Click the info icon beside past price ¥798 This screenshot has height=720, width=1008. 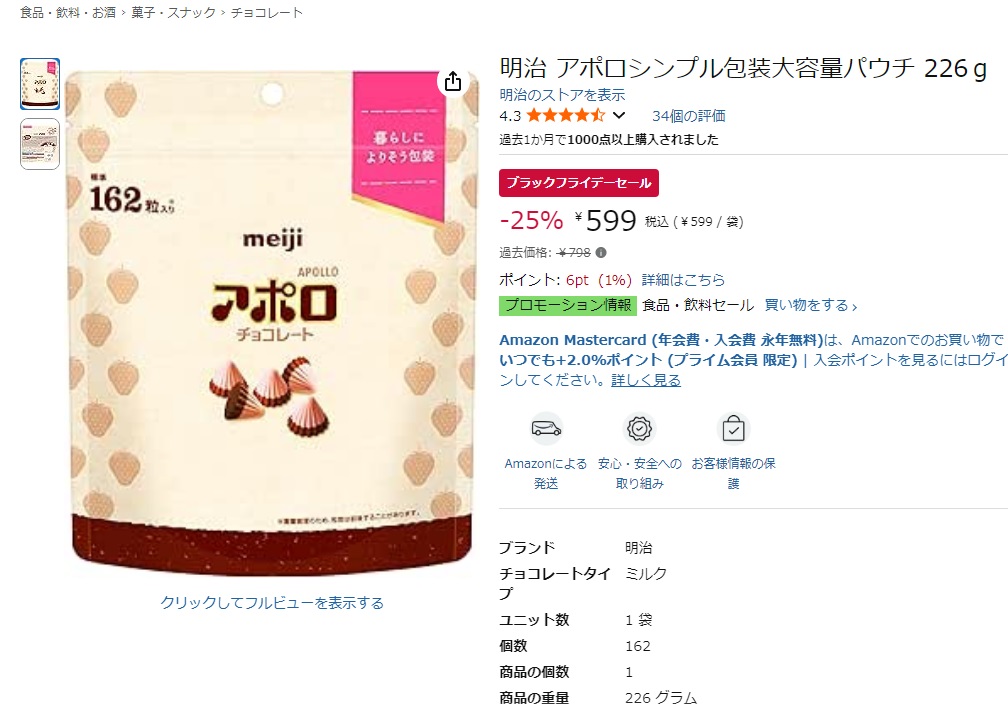[x=601, y=253]
